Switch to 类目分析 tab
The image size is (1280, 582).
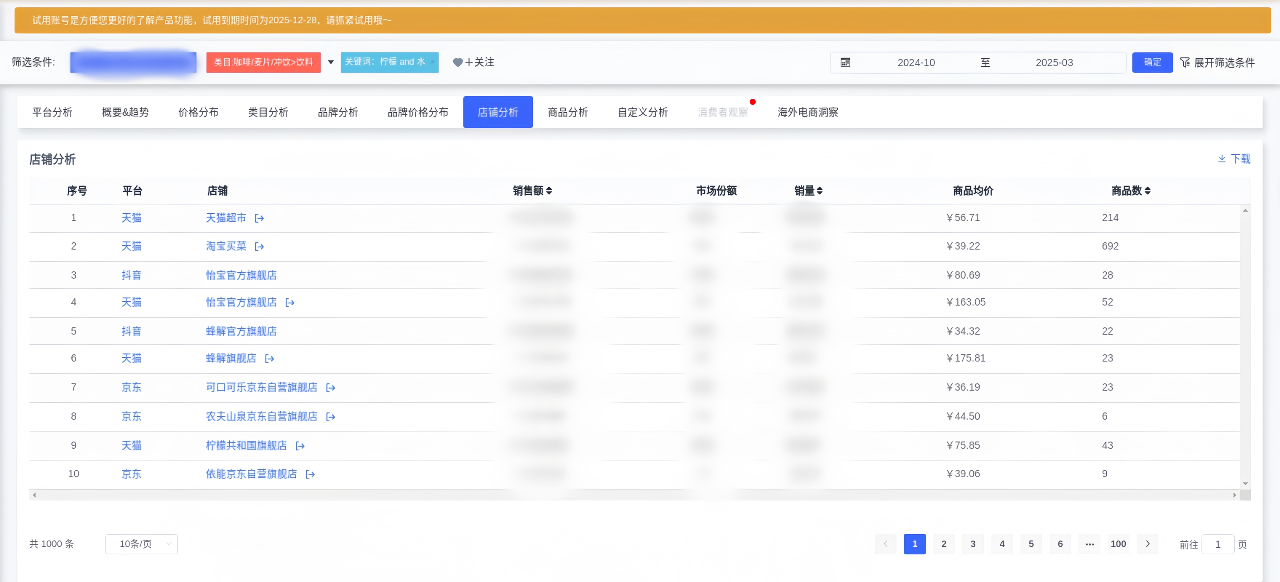tap(268, 112)
